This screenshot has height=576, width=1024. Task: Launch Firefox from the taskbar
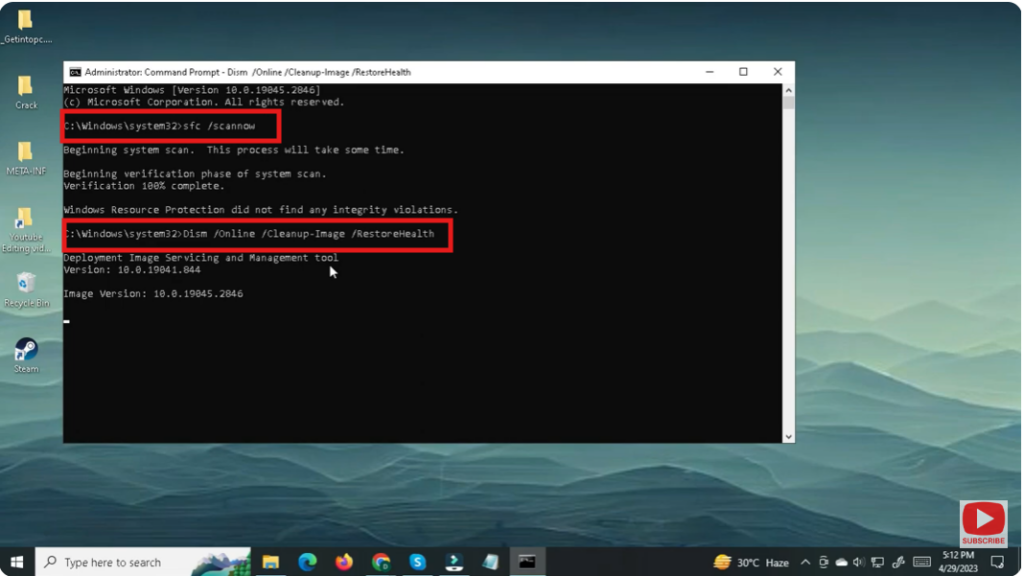click(344, 562)
